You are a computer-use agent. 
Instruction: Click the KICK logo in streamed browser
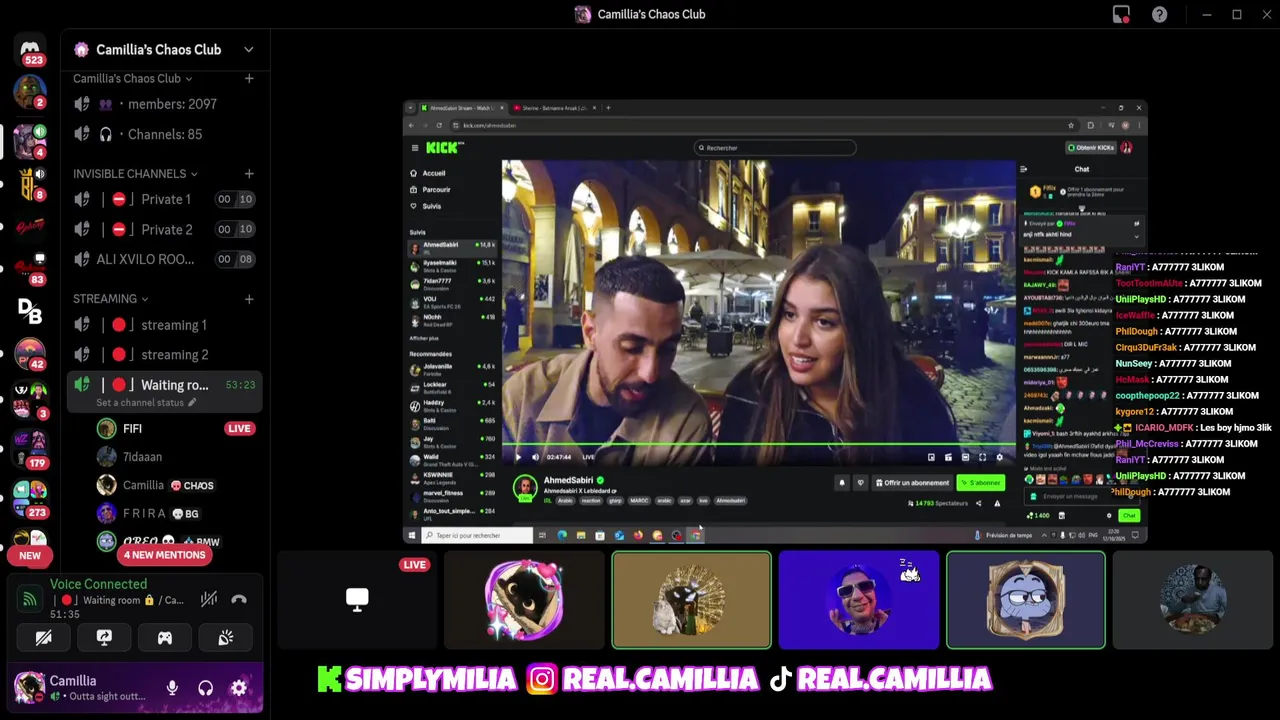(444, 148)
